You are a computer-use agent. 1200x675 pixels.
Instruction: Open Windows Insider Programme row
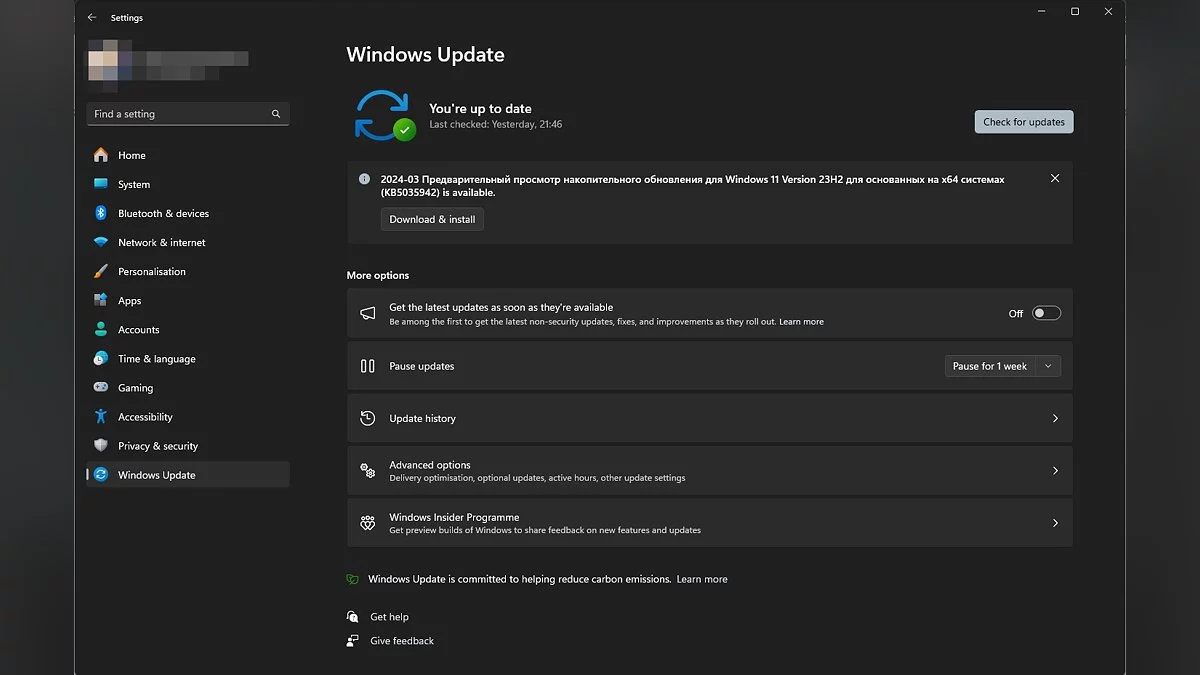tap(709, 523)
